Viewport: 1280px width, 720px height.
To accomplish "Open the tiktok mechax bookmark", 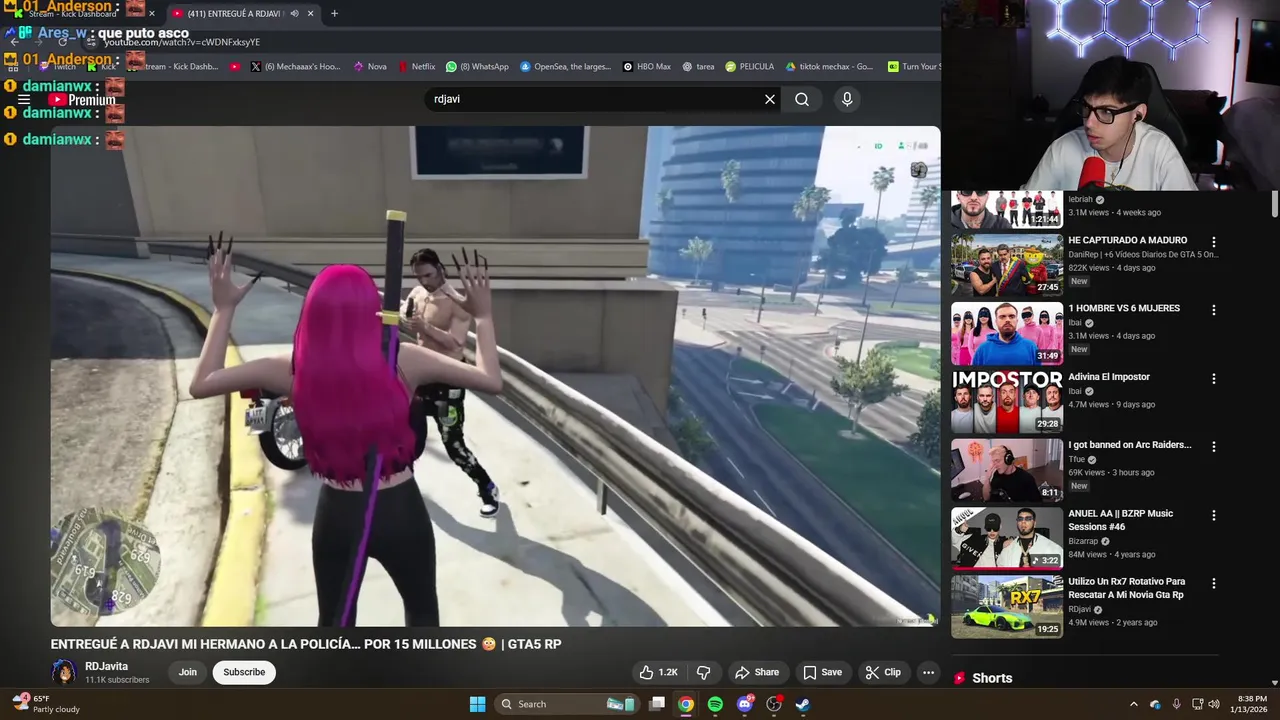I will click(x=829, y=67).
